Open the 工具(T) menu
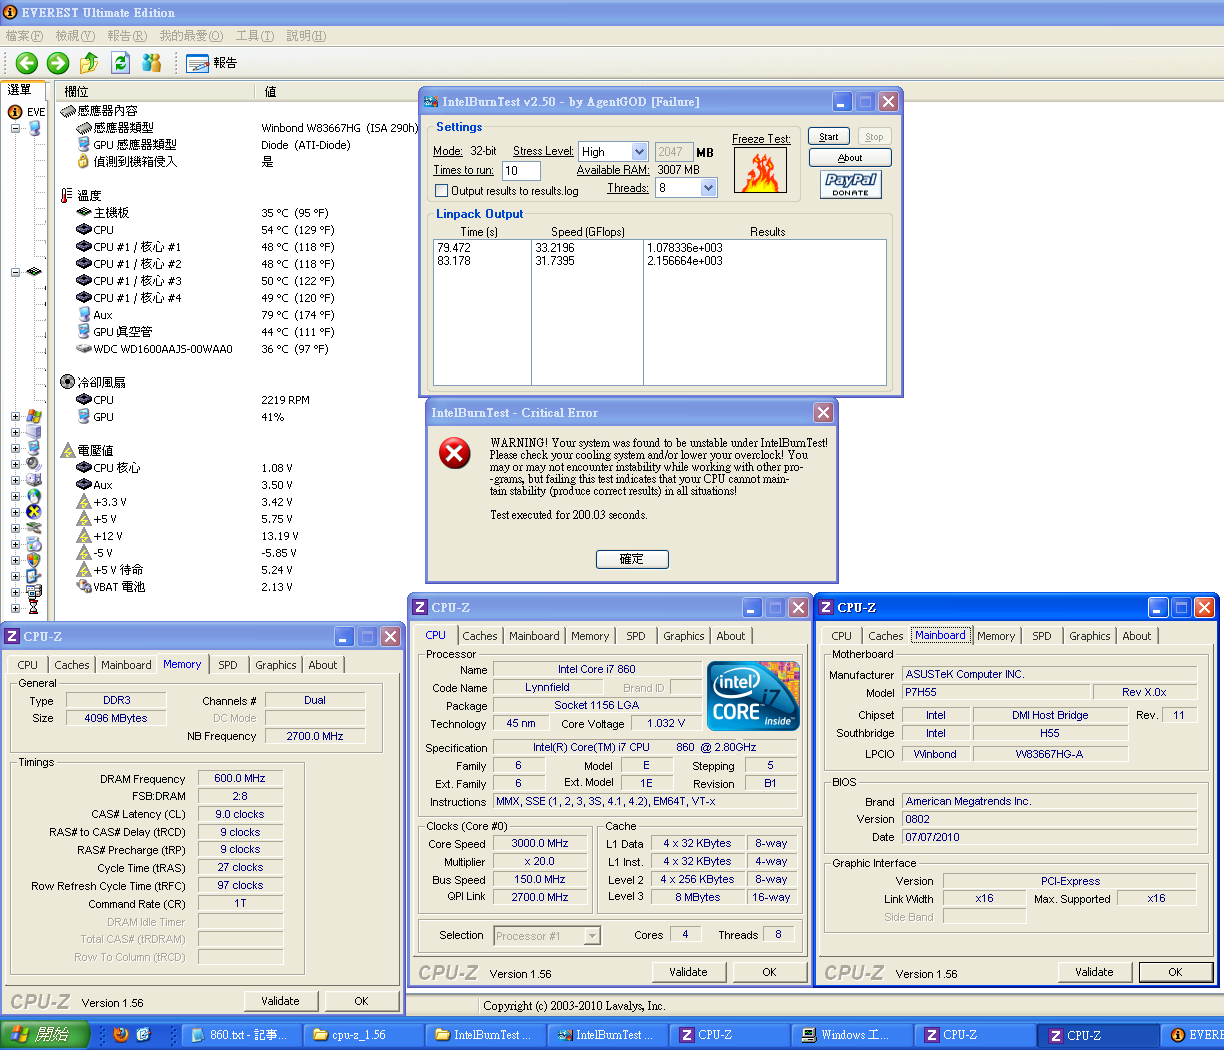Viewport: 1224px width, 1050px height. pos(254,36)
